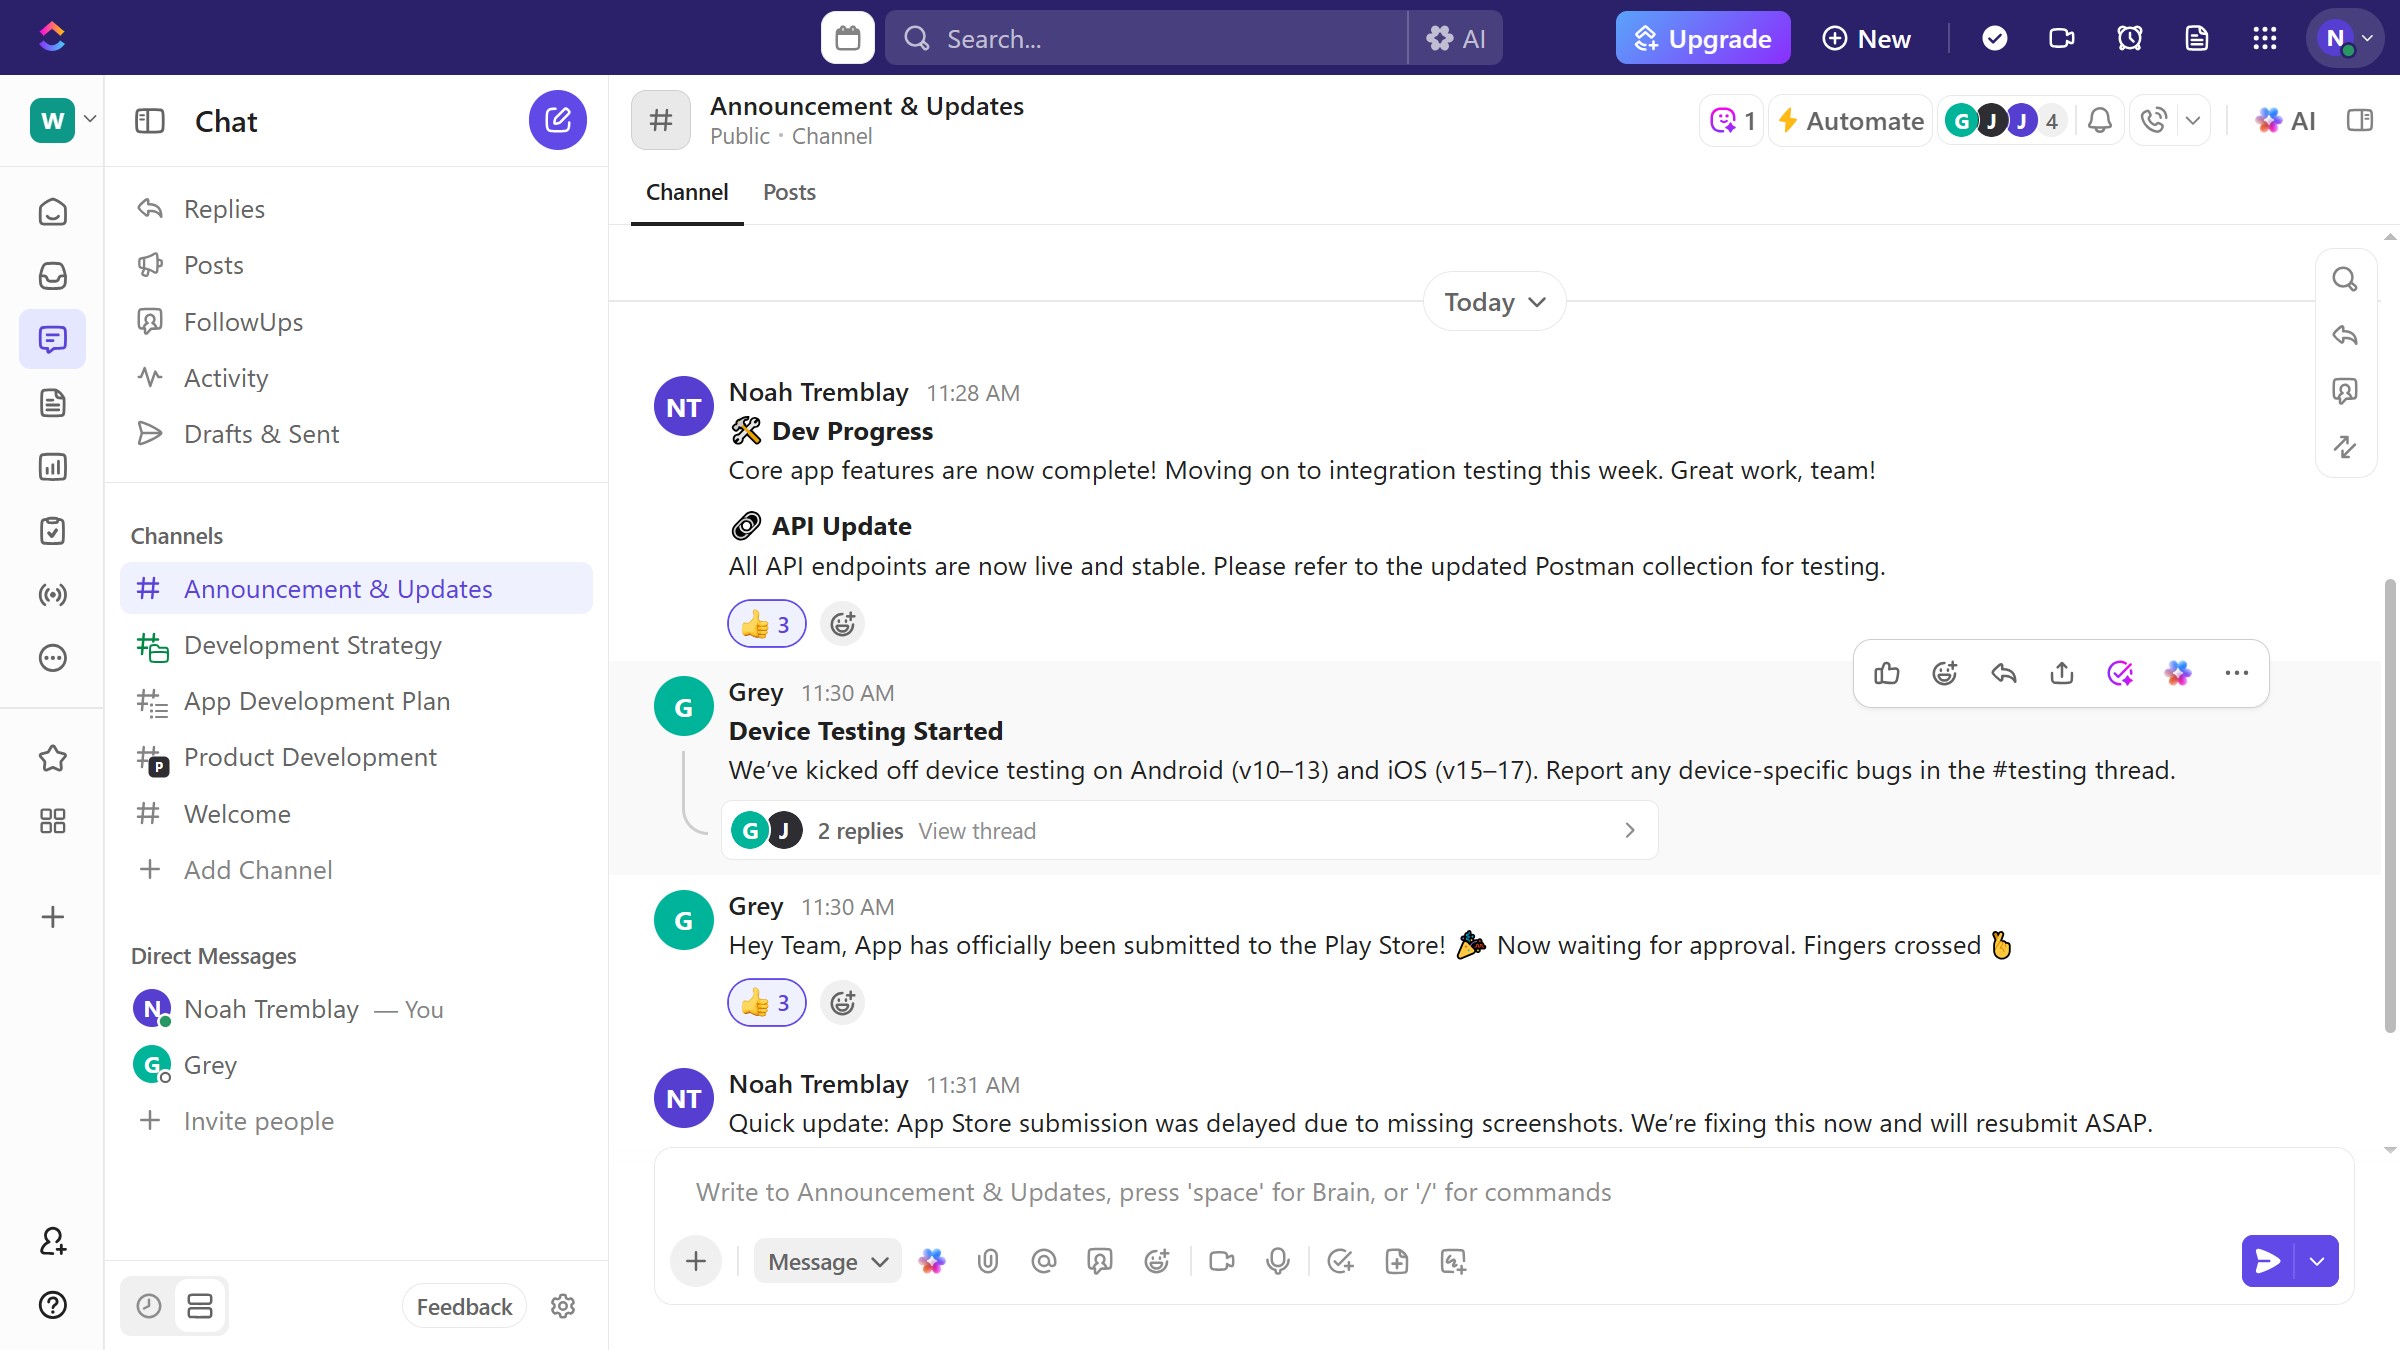
Task: Click the compose new message pencil icon
Action: pyautogui.click(x=557, y=121)
